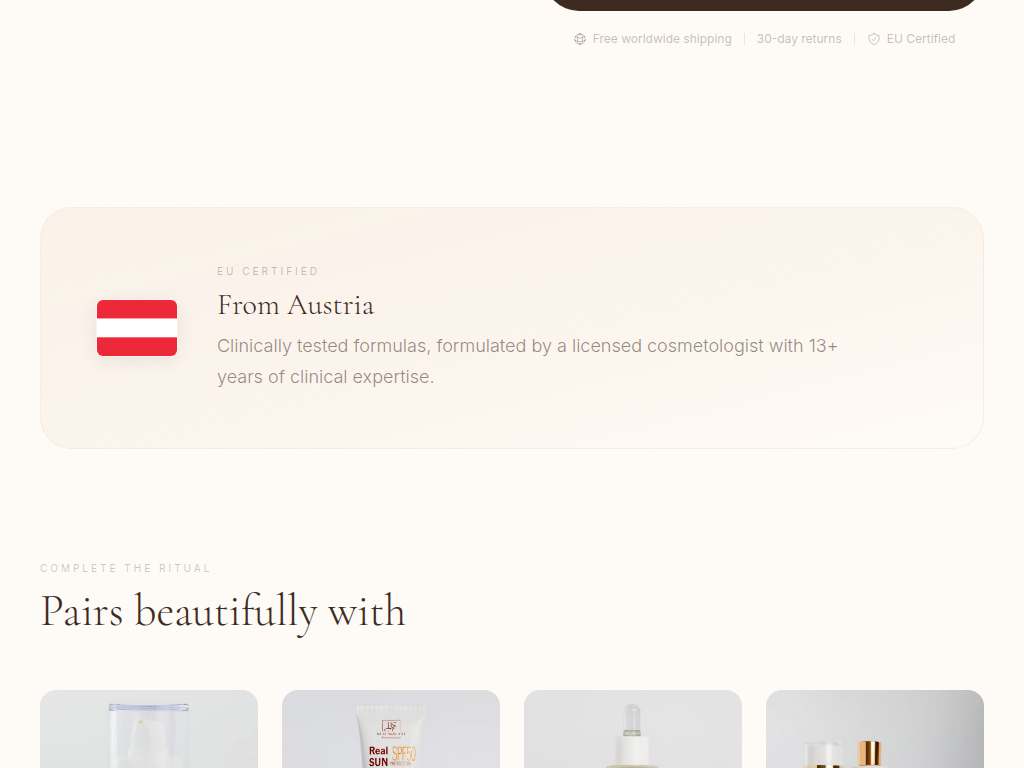This screenshot has height=768, width=1024.
Task: Open the Real Sun SPF50 product card
Action: [x=391, y=729]
